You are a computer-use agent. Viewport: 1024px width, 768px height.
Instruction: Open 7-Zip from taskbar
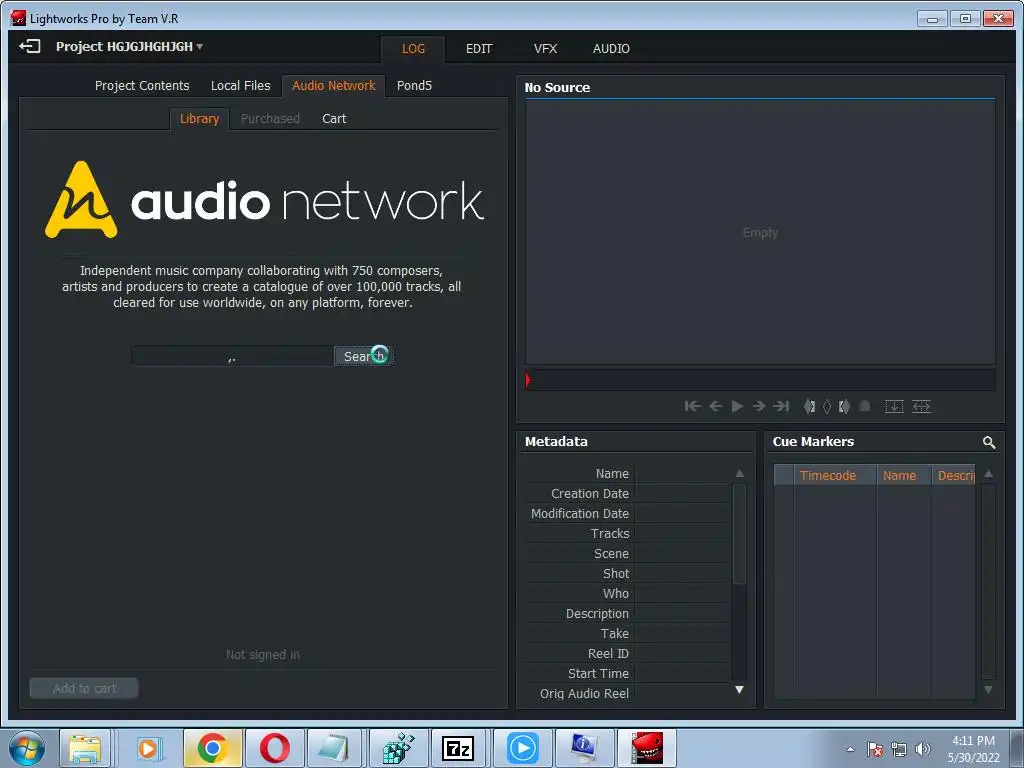458,748
